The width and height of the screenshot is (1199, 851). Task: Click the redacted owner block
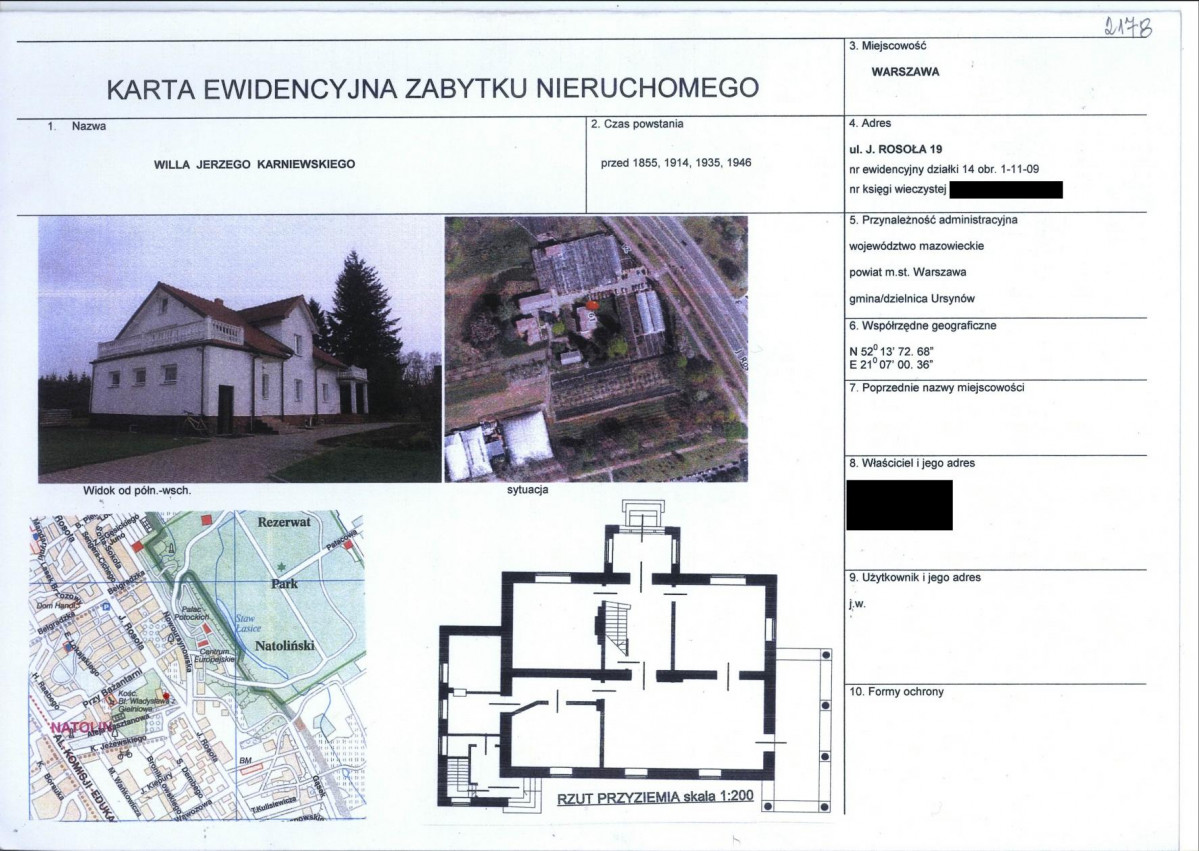tap(899, 505)
